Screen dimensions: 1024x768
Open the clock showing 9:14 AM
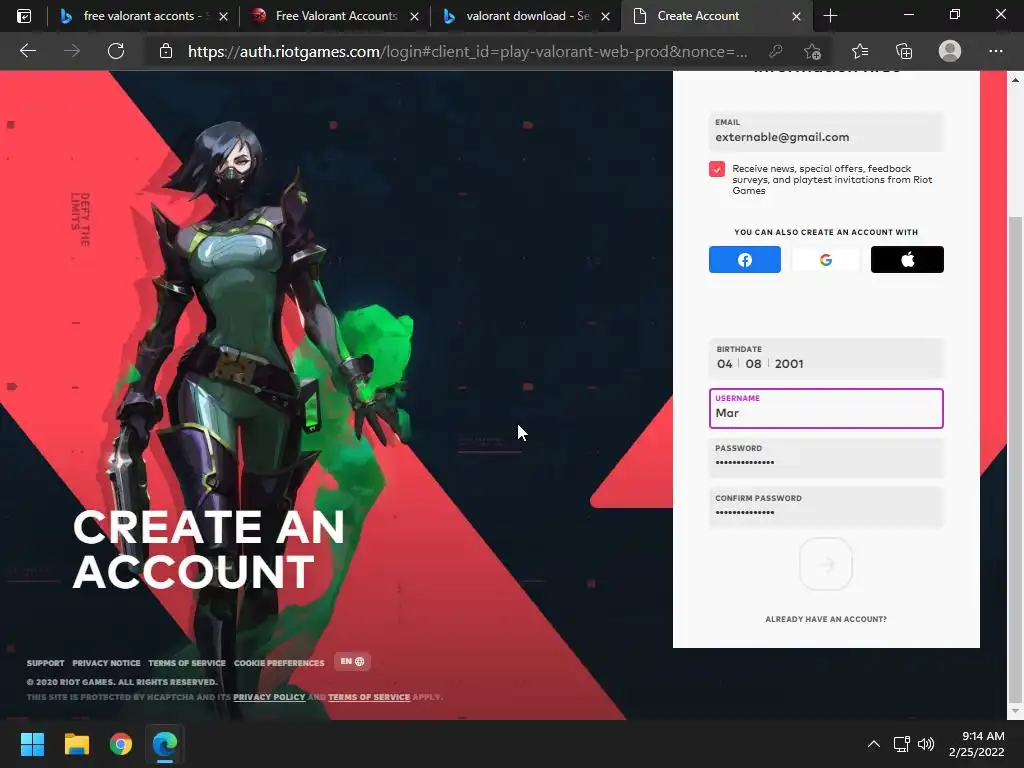point(976,744)
